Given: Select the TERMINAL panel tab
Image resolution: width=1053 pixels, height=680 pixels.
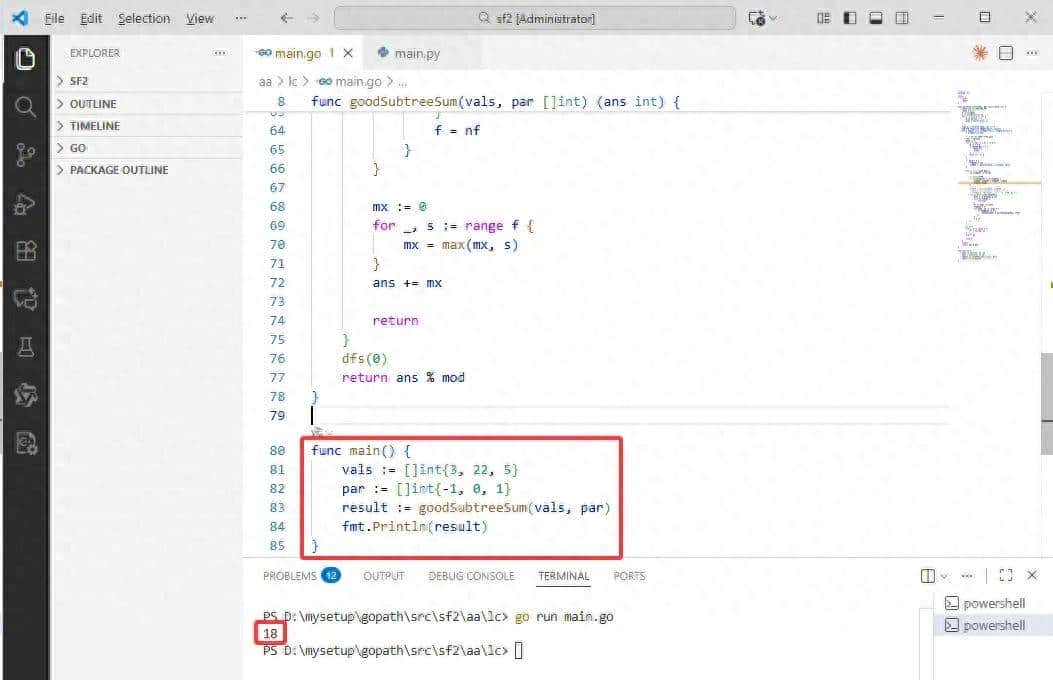Looking at the screenshot, I should click(563, 576).
